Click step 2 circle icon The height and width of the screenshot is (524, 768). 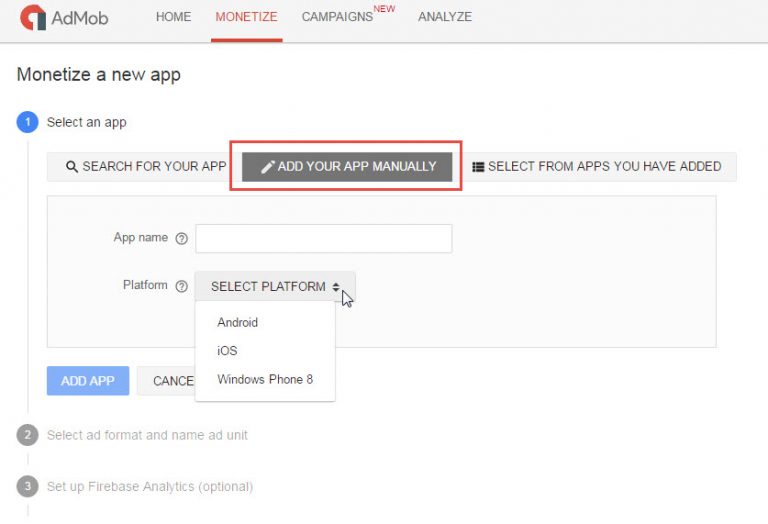[x=27, y=435]
